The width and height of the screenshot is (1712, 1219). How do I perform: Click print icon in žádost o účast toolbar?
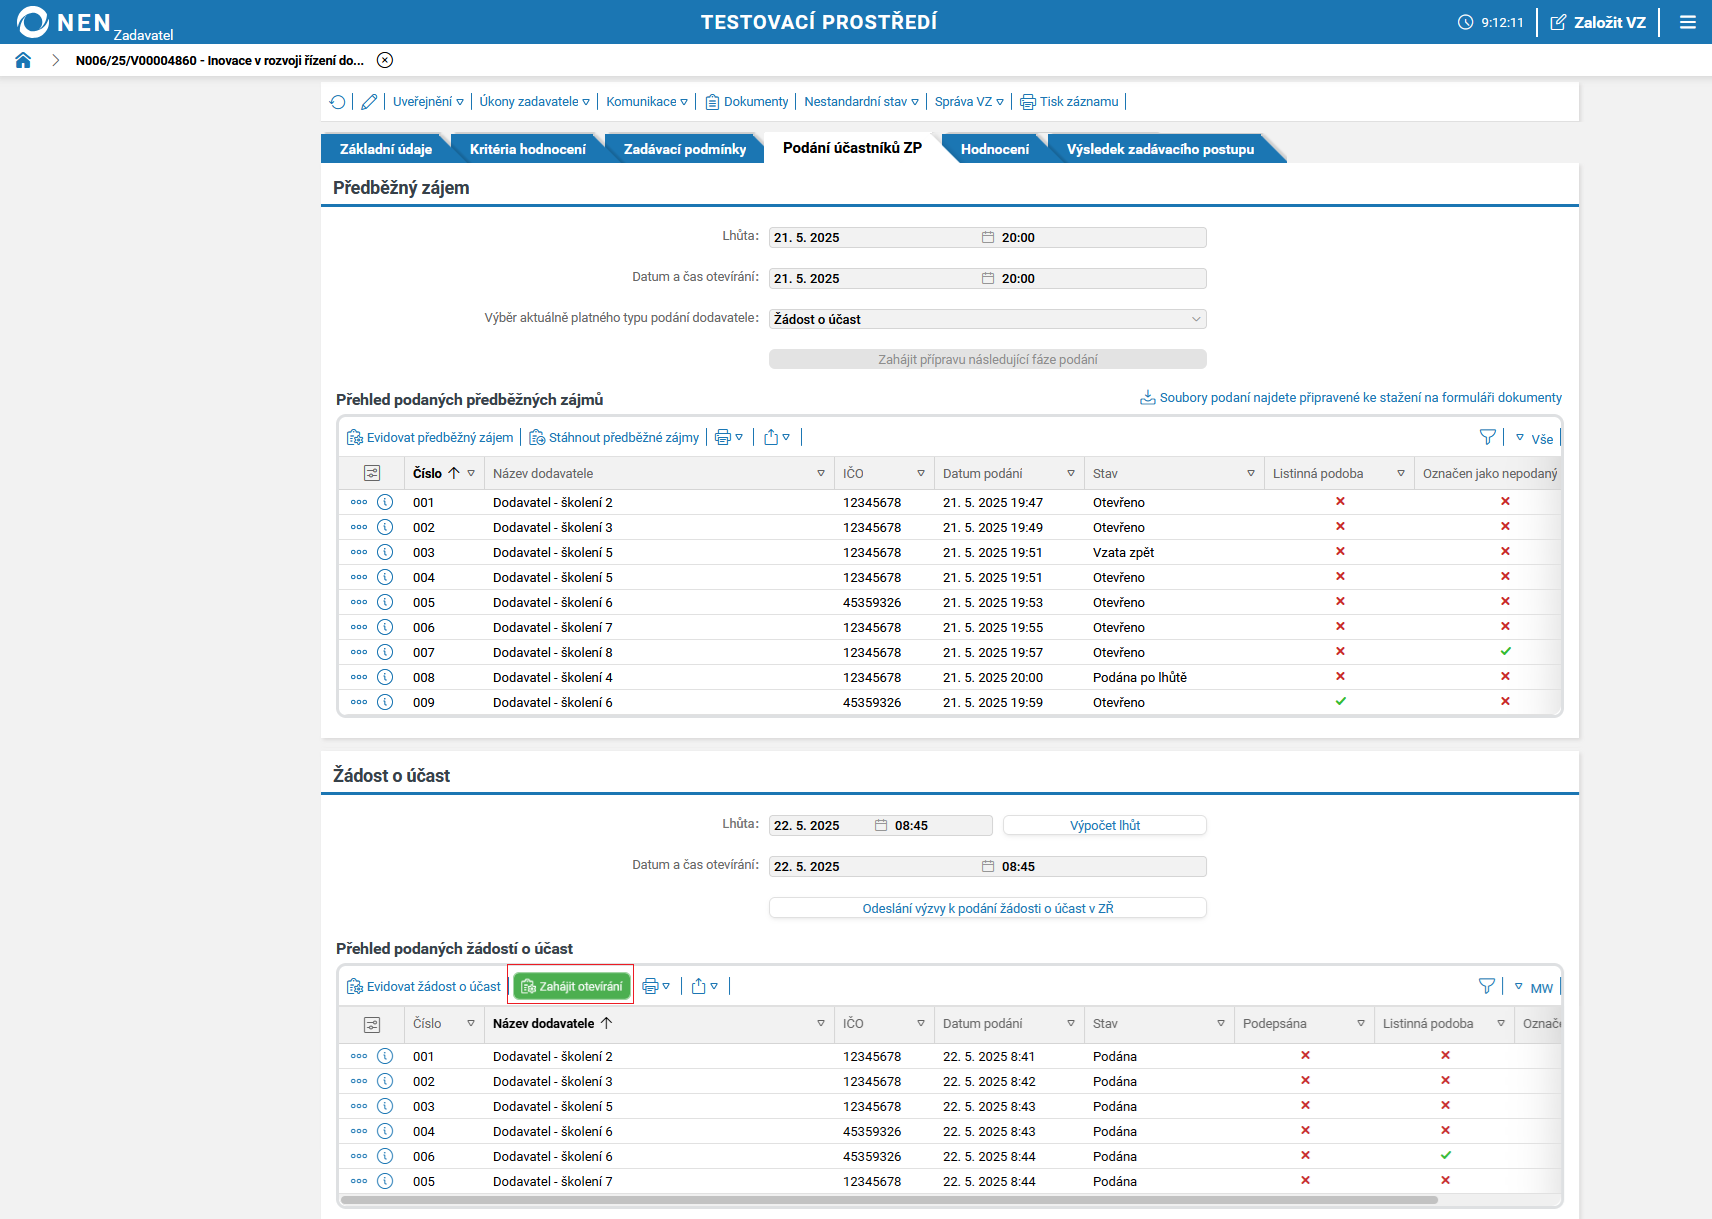coord(650,986)
